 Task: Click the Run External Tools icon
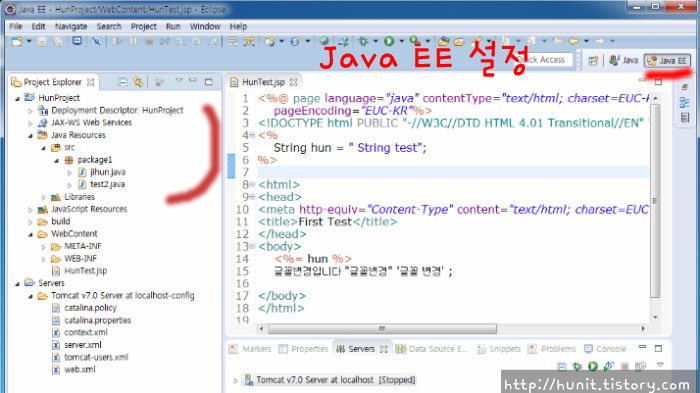(415, 41)
